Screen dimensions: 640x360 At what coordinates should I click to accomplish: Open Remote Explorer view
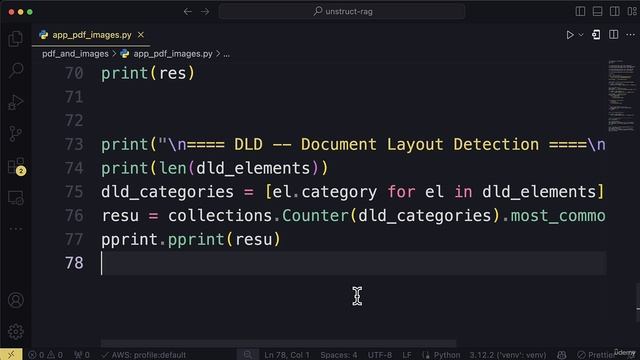(16, 198)
